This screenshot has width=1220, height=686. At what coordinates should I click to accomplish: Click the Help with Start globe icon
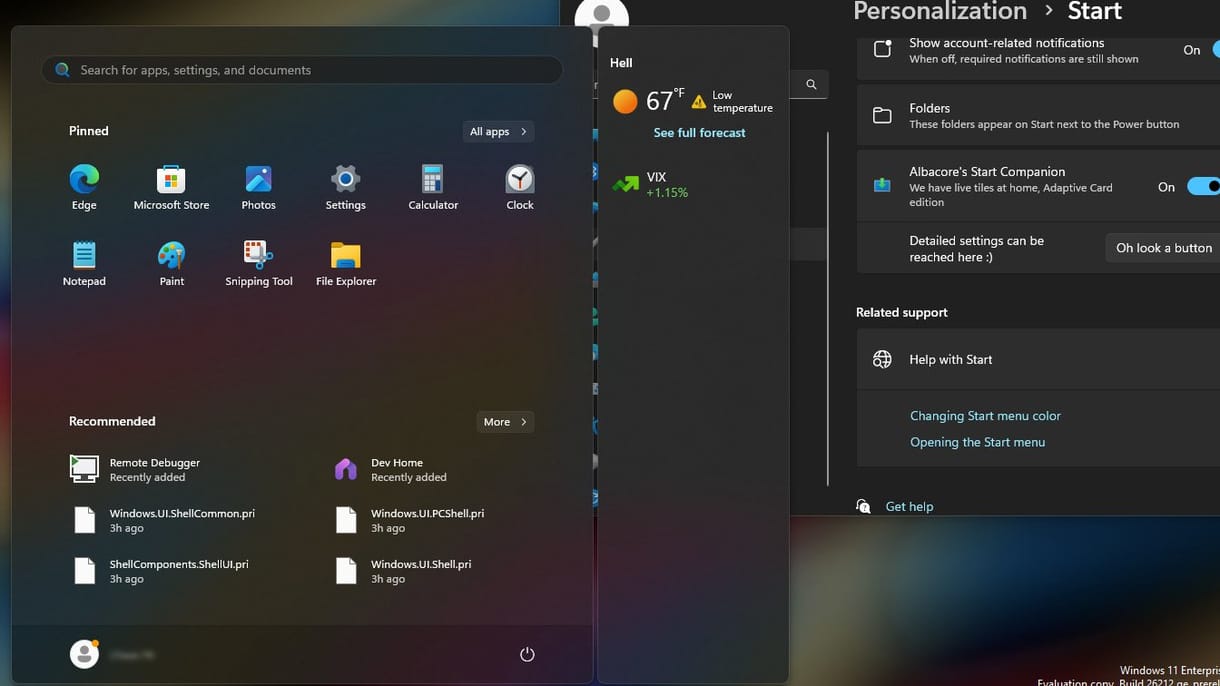pos(882,360)
